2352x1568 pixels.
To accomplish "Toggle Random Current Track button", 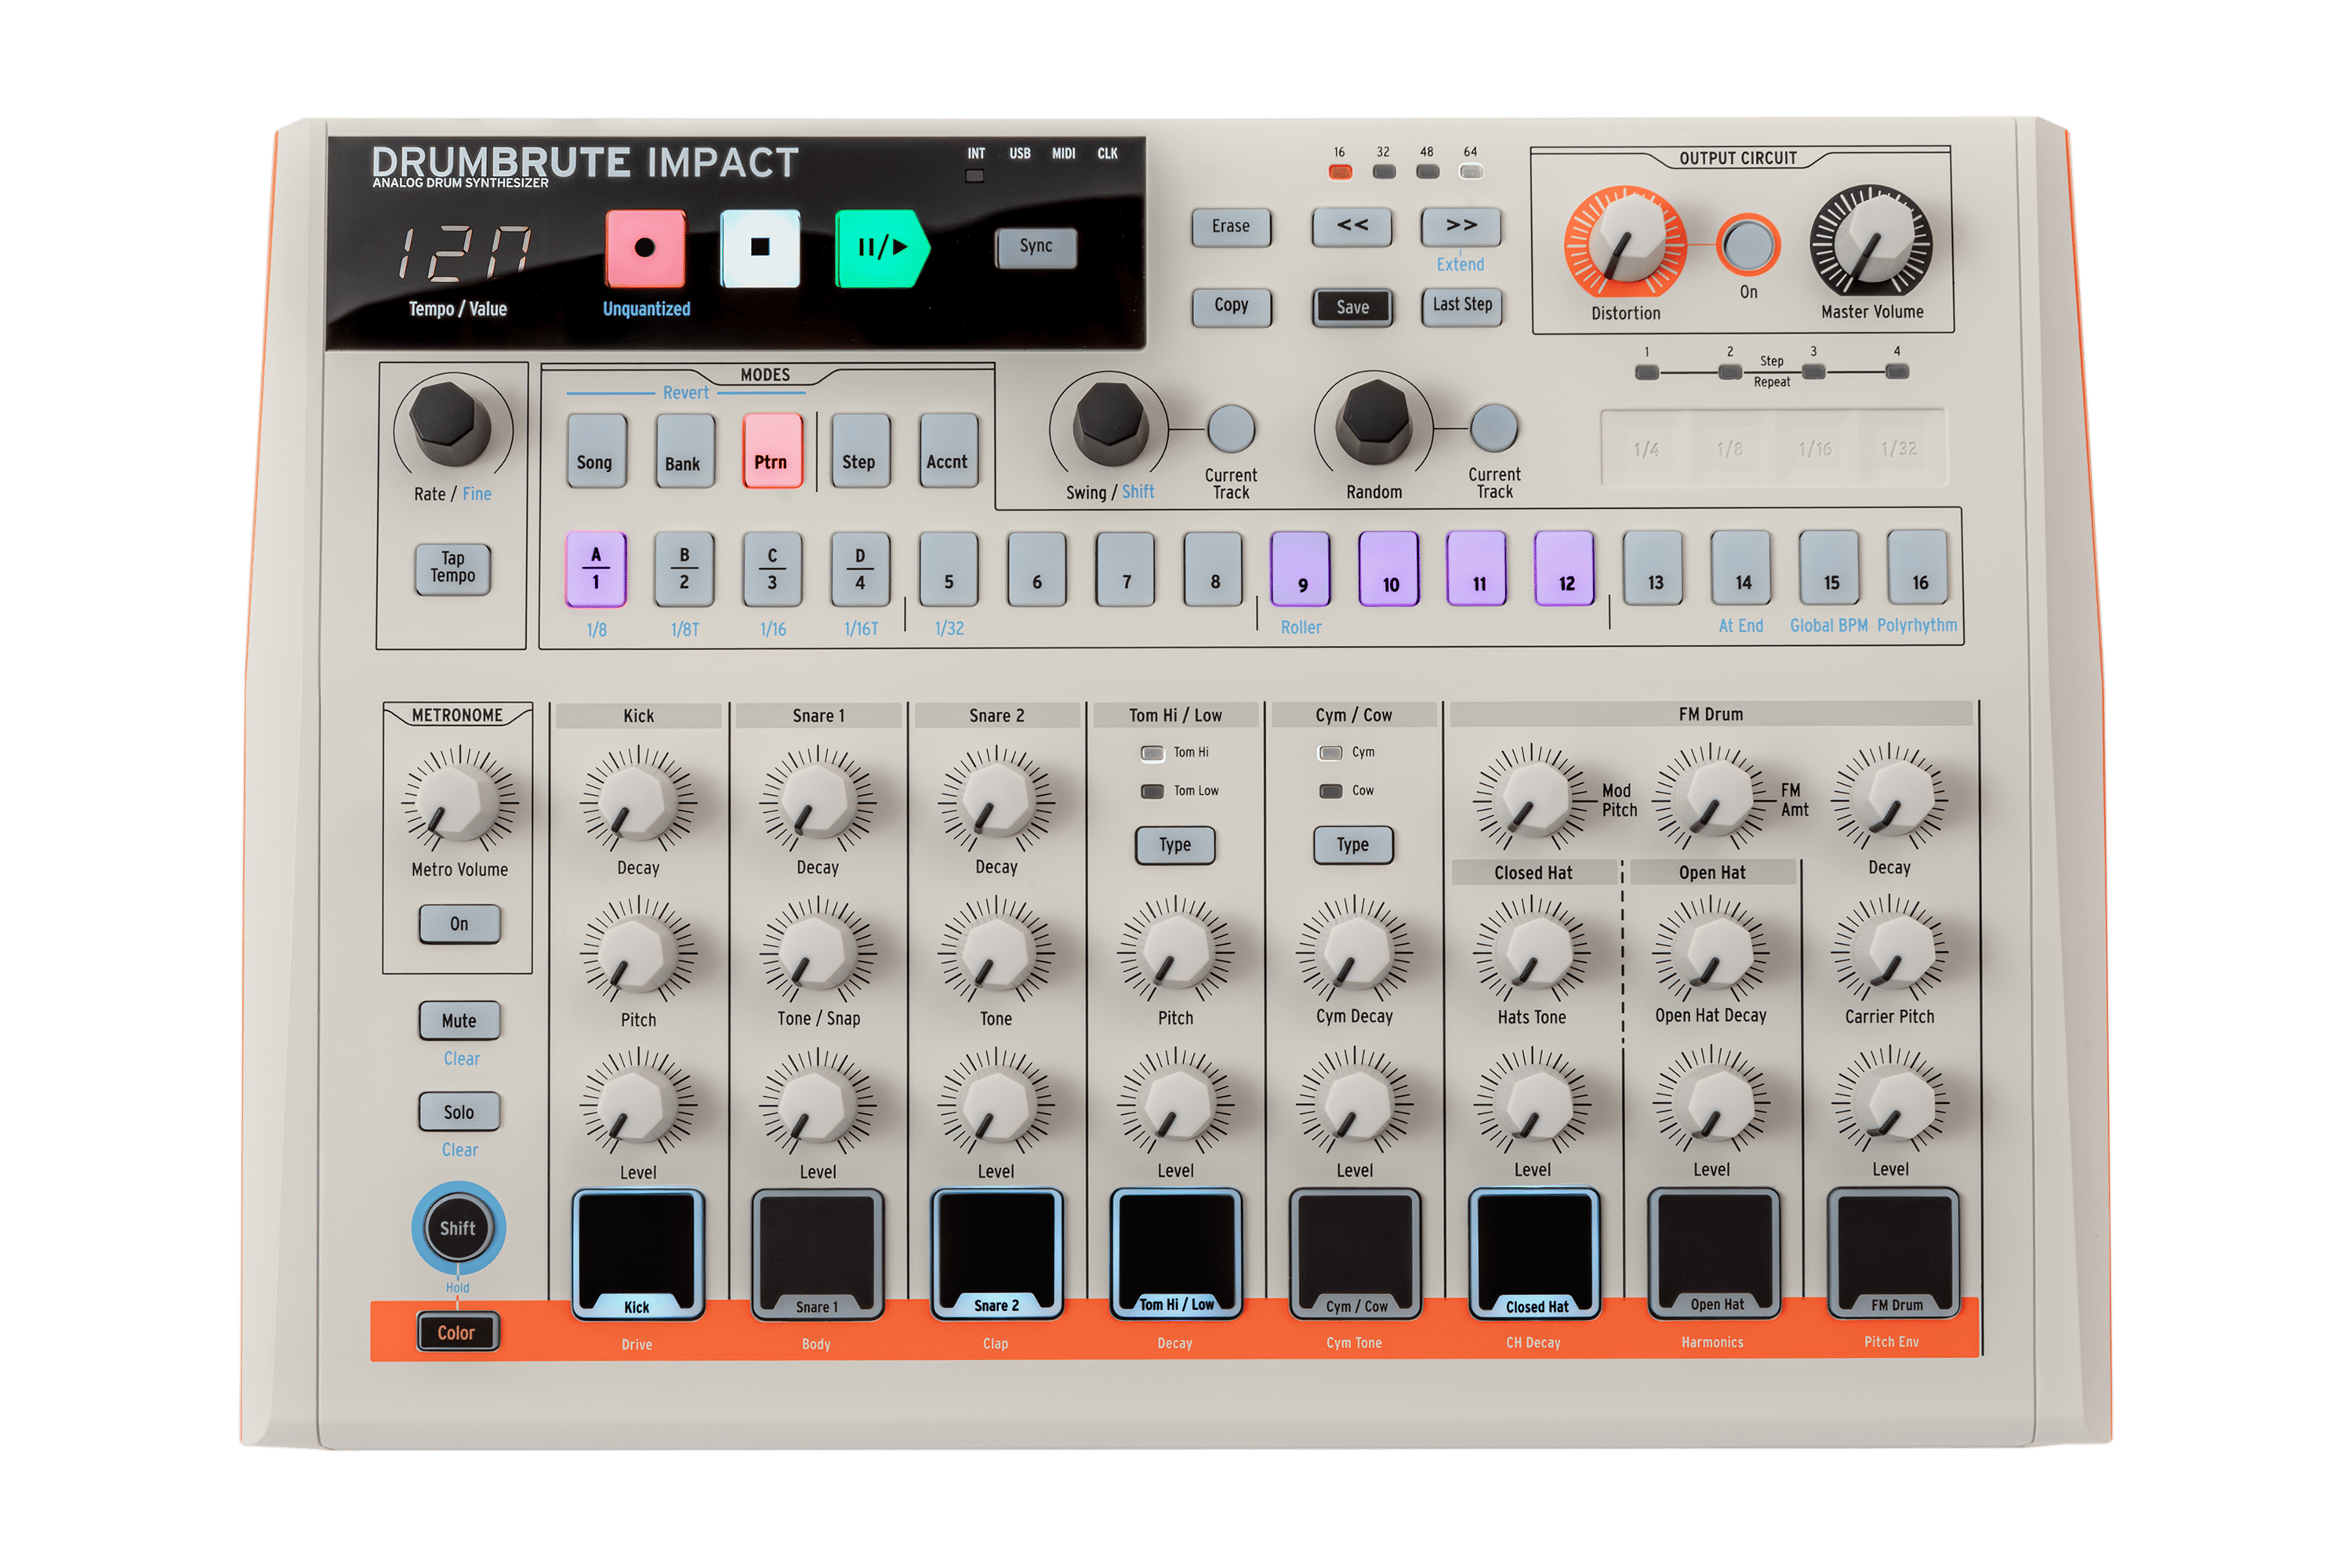I will click(1494, 428).
